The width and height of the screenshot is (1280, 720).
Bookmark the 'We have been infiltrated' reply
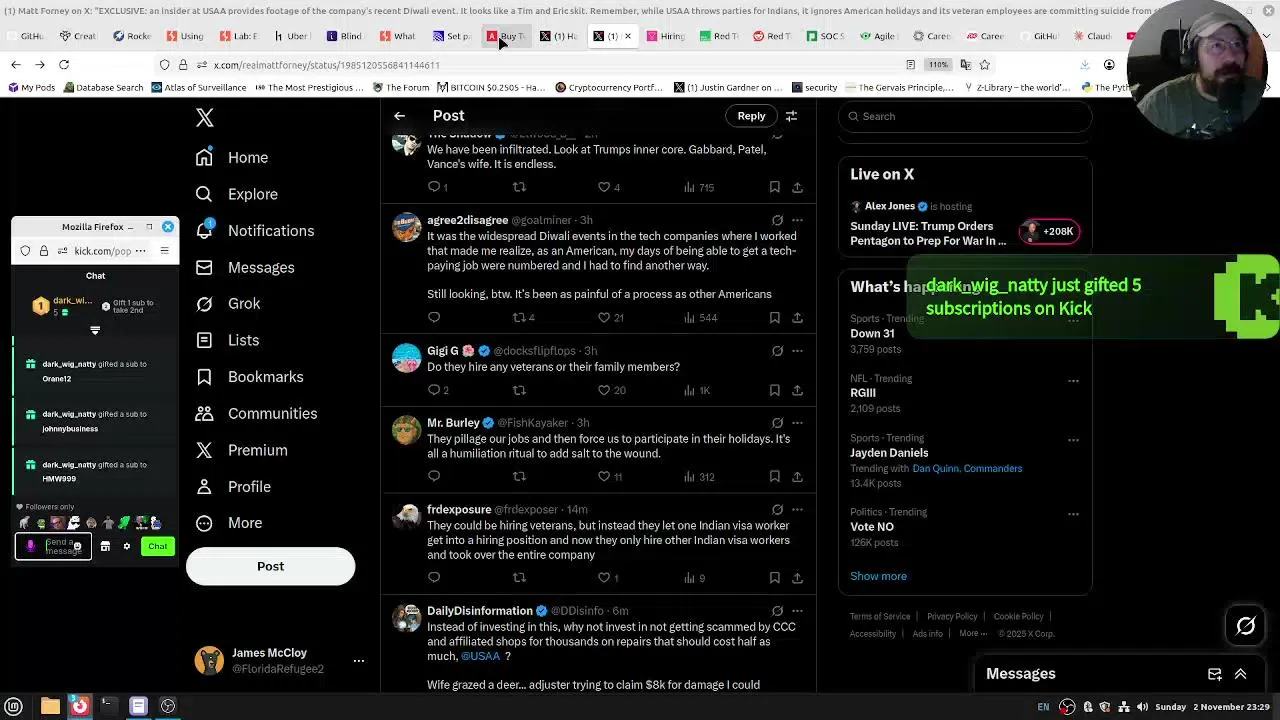[x=774, y=187]
